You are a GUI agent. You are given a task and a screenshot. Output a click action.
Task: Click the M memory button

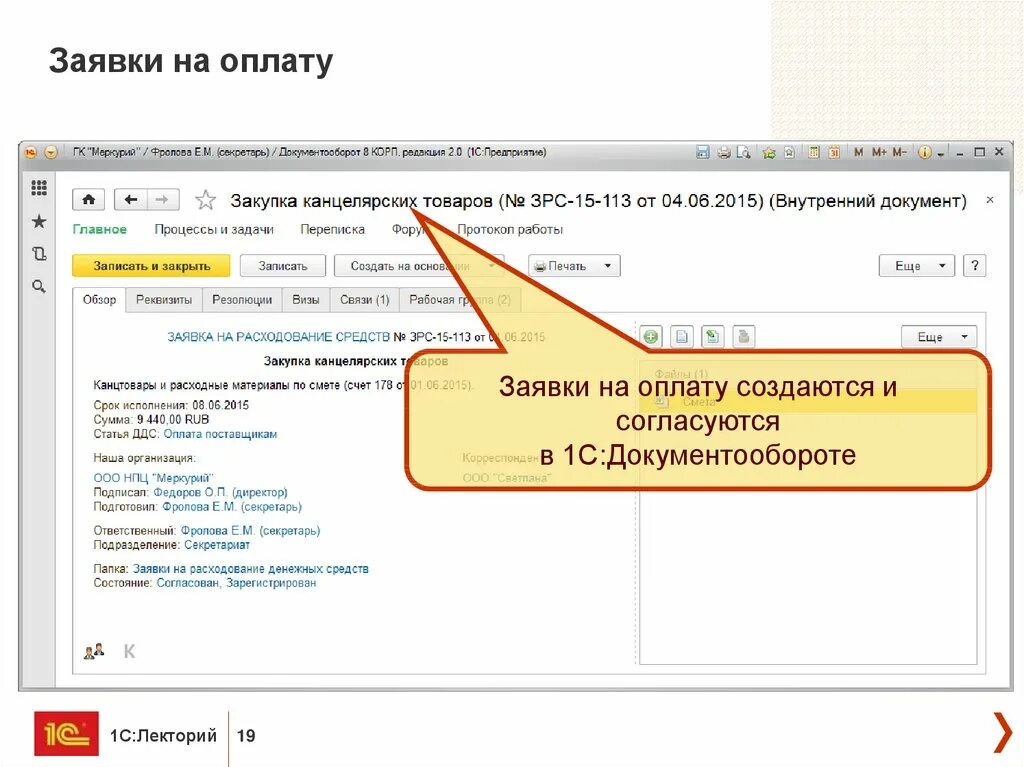pos(858,152)
